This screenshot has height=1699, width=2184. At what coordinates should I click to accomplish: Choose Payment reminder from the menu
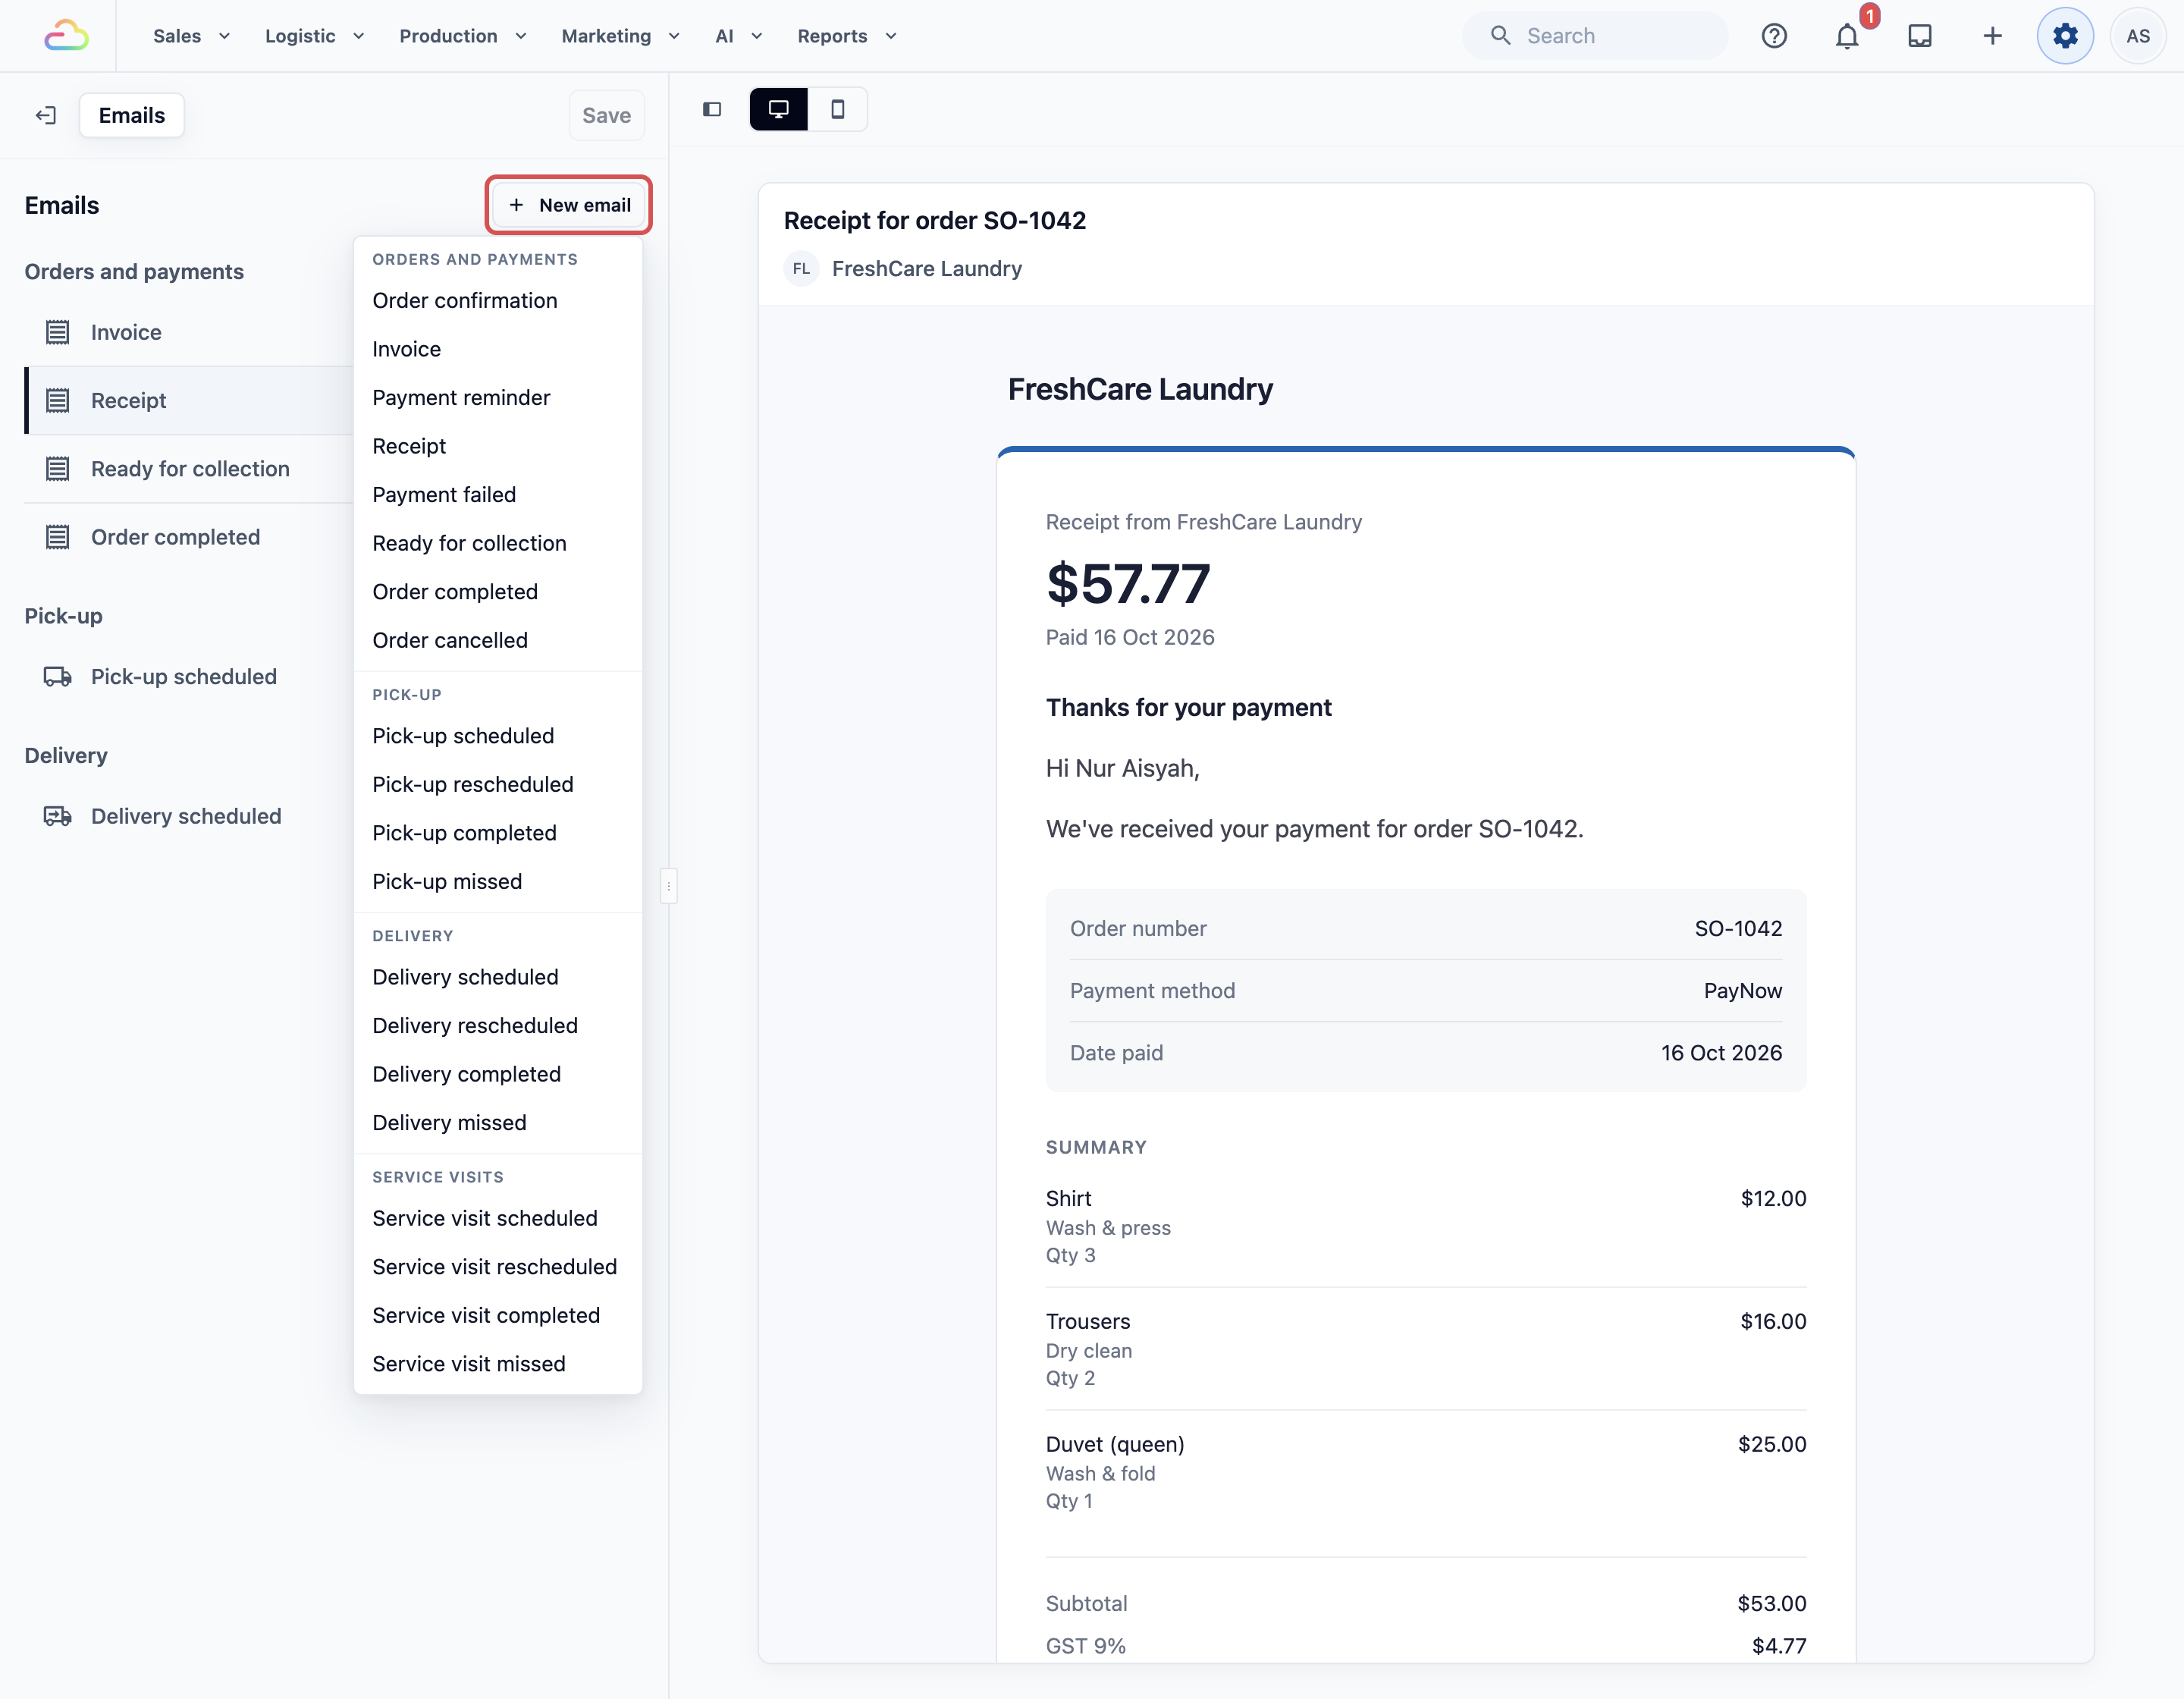(x=498, y=398)
